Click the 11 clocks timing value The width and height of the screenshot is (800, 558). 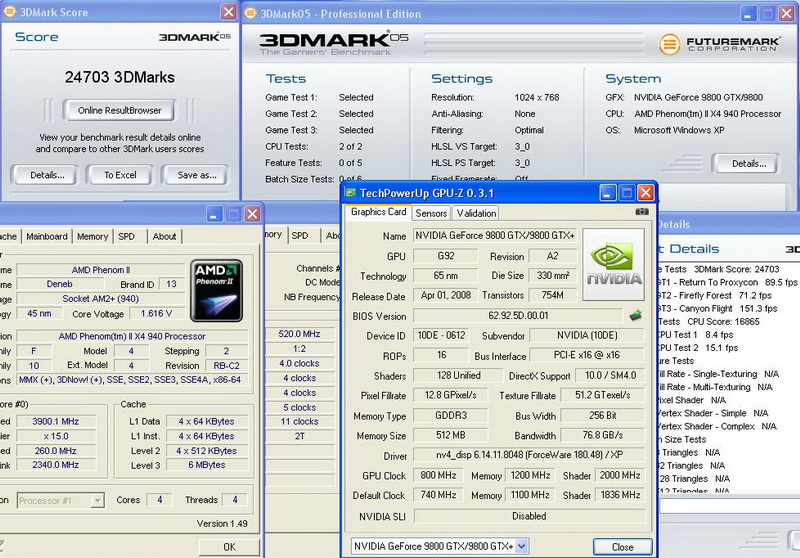[x=299, y=422]
